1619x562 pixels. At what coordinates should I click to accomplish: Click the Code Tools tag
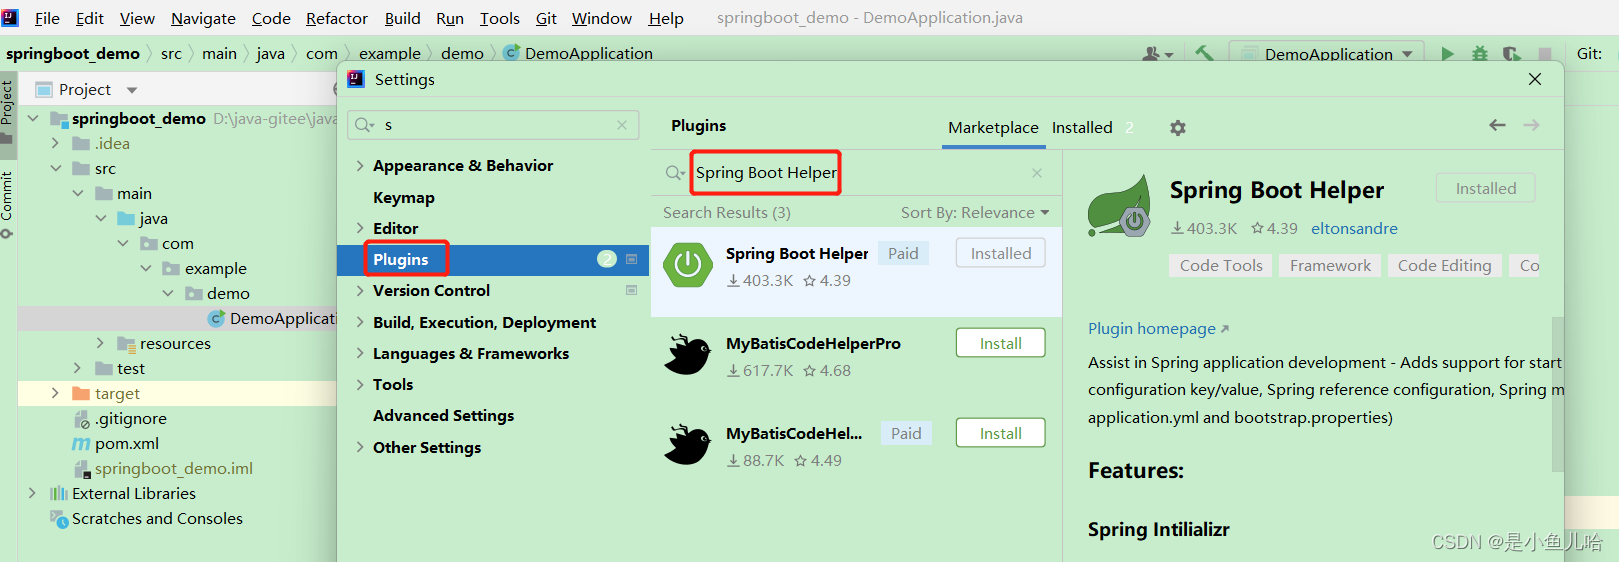tap(1221, 265)
